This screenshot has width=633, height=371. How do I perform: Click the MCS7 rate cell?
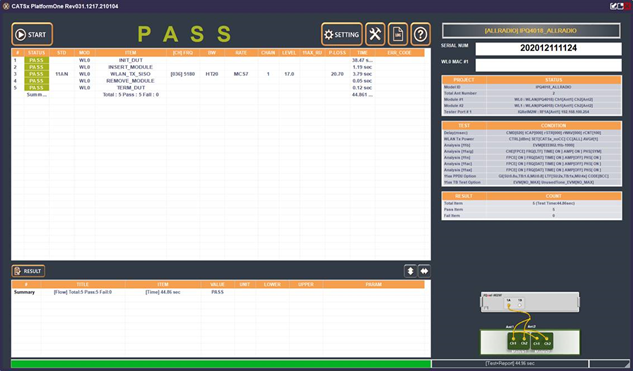(241, 74)
